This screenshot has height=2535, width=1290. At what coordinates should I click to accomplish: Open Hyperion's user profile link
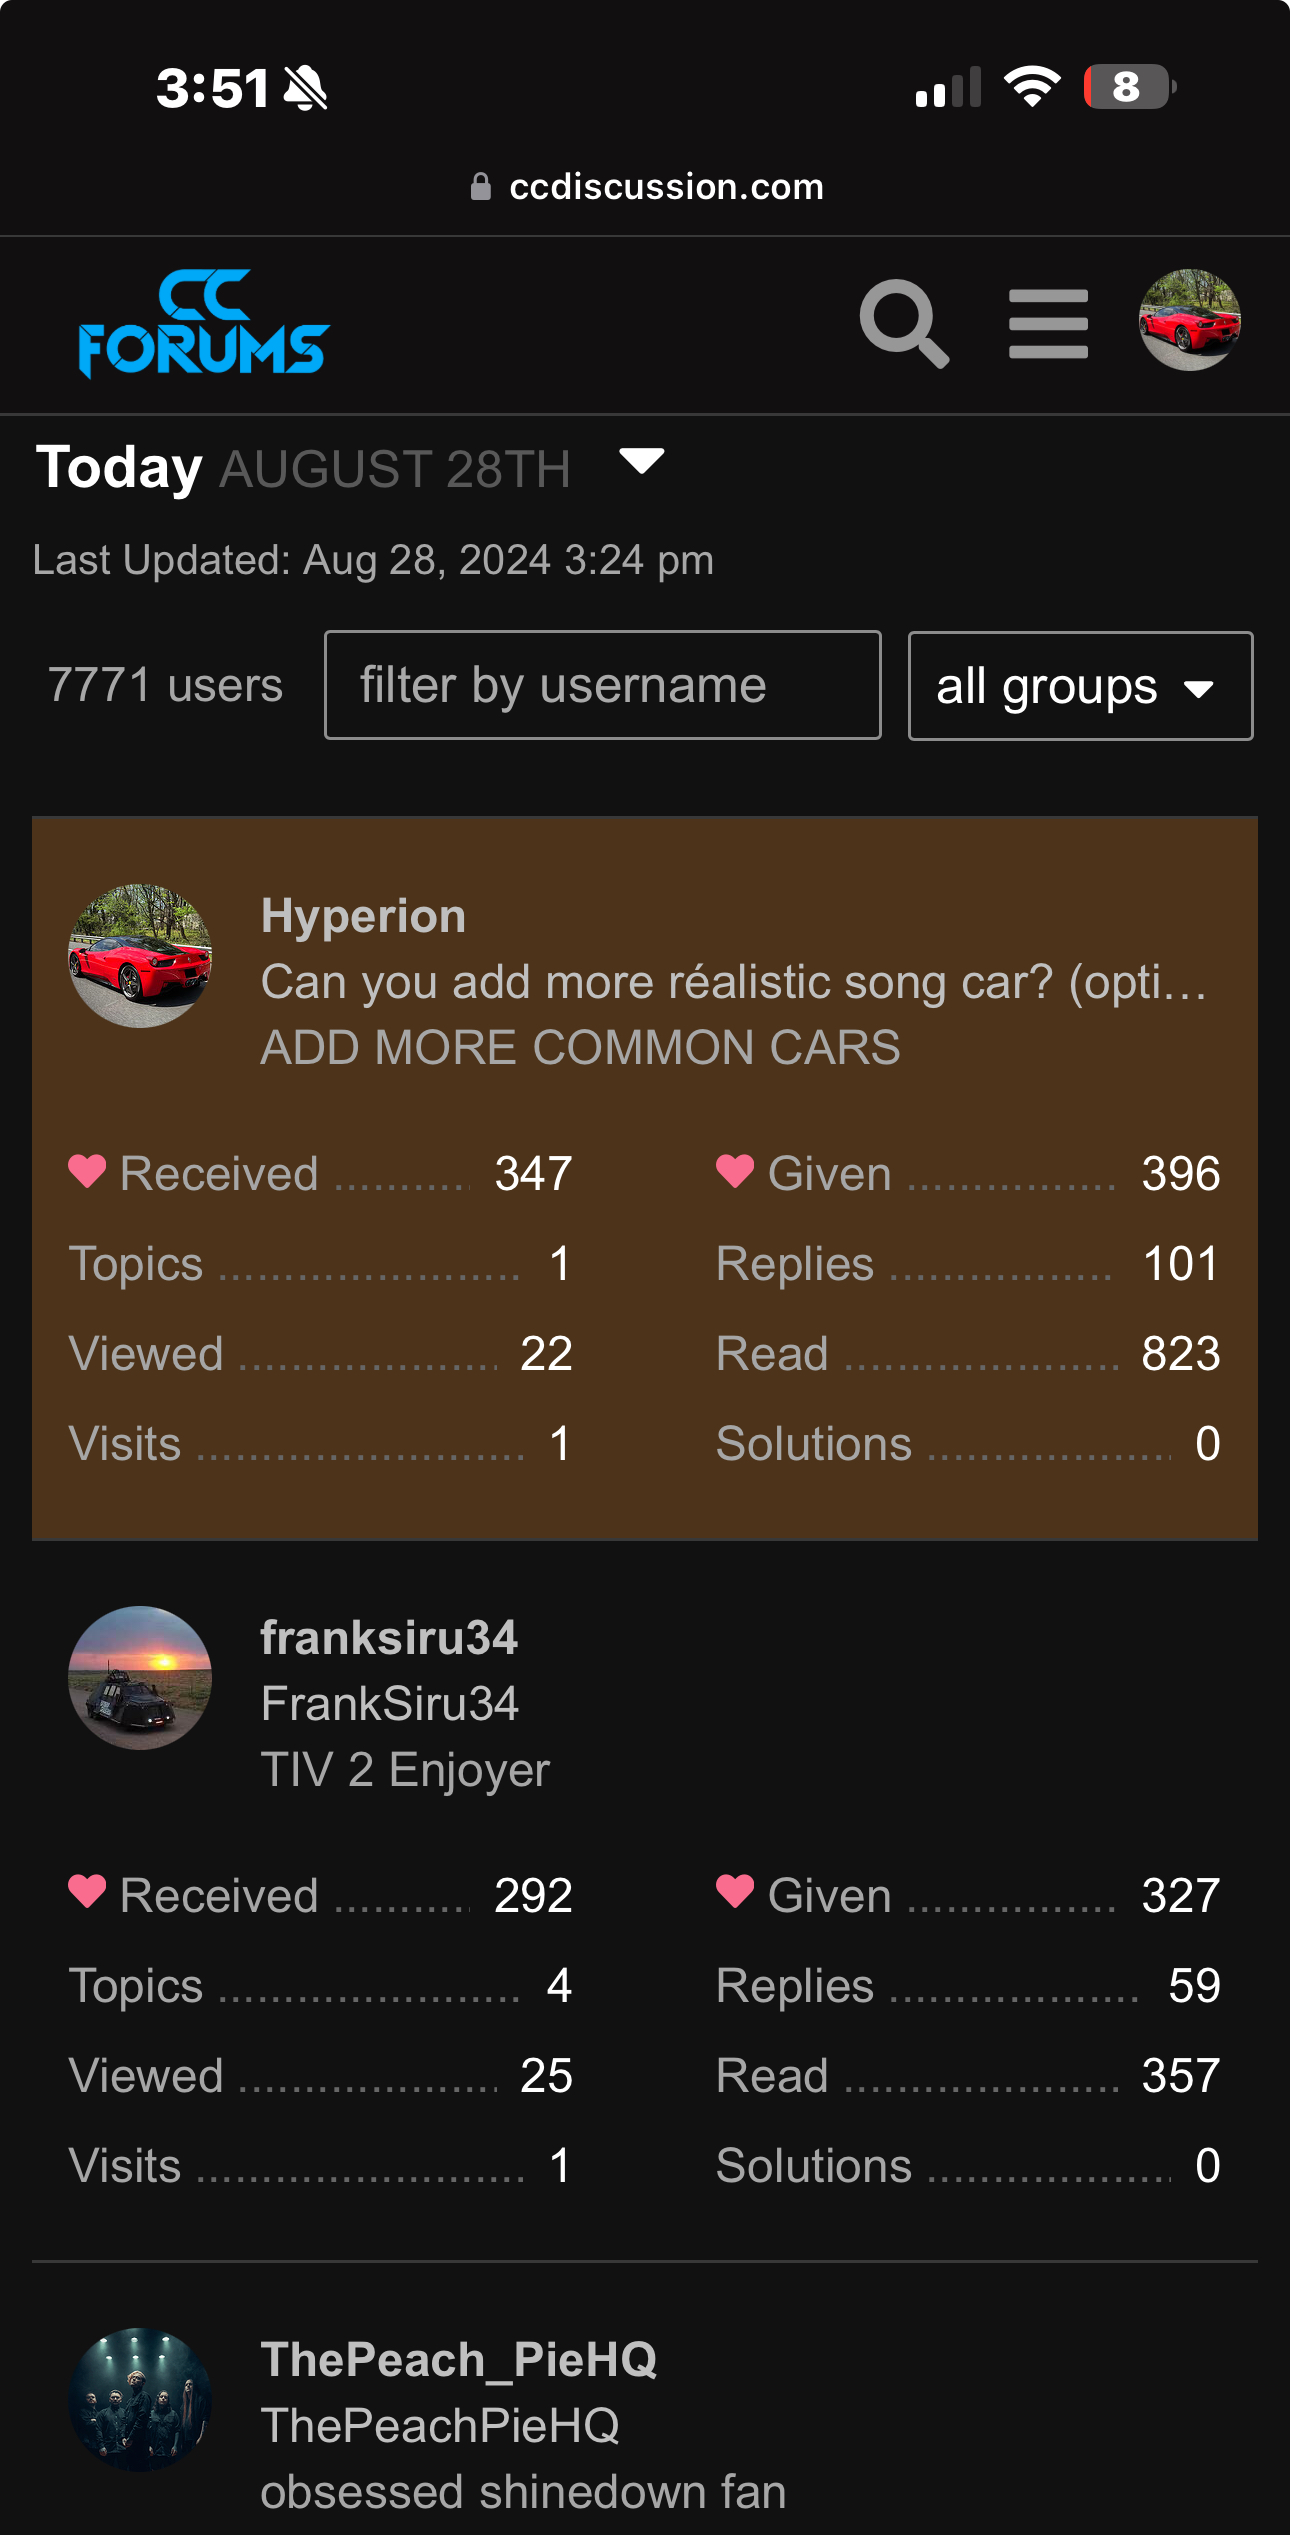(363, 916)
